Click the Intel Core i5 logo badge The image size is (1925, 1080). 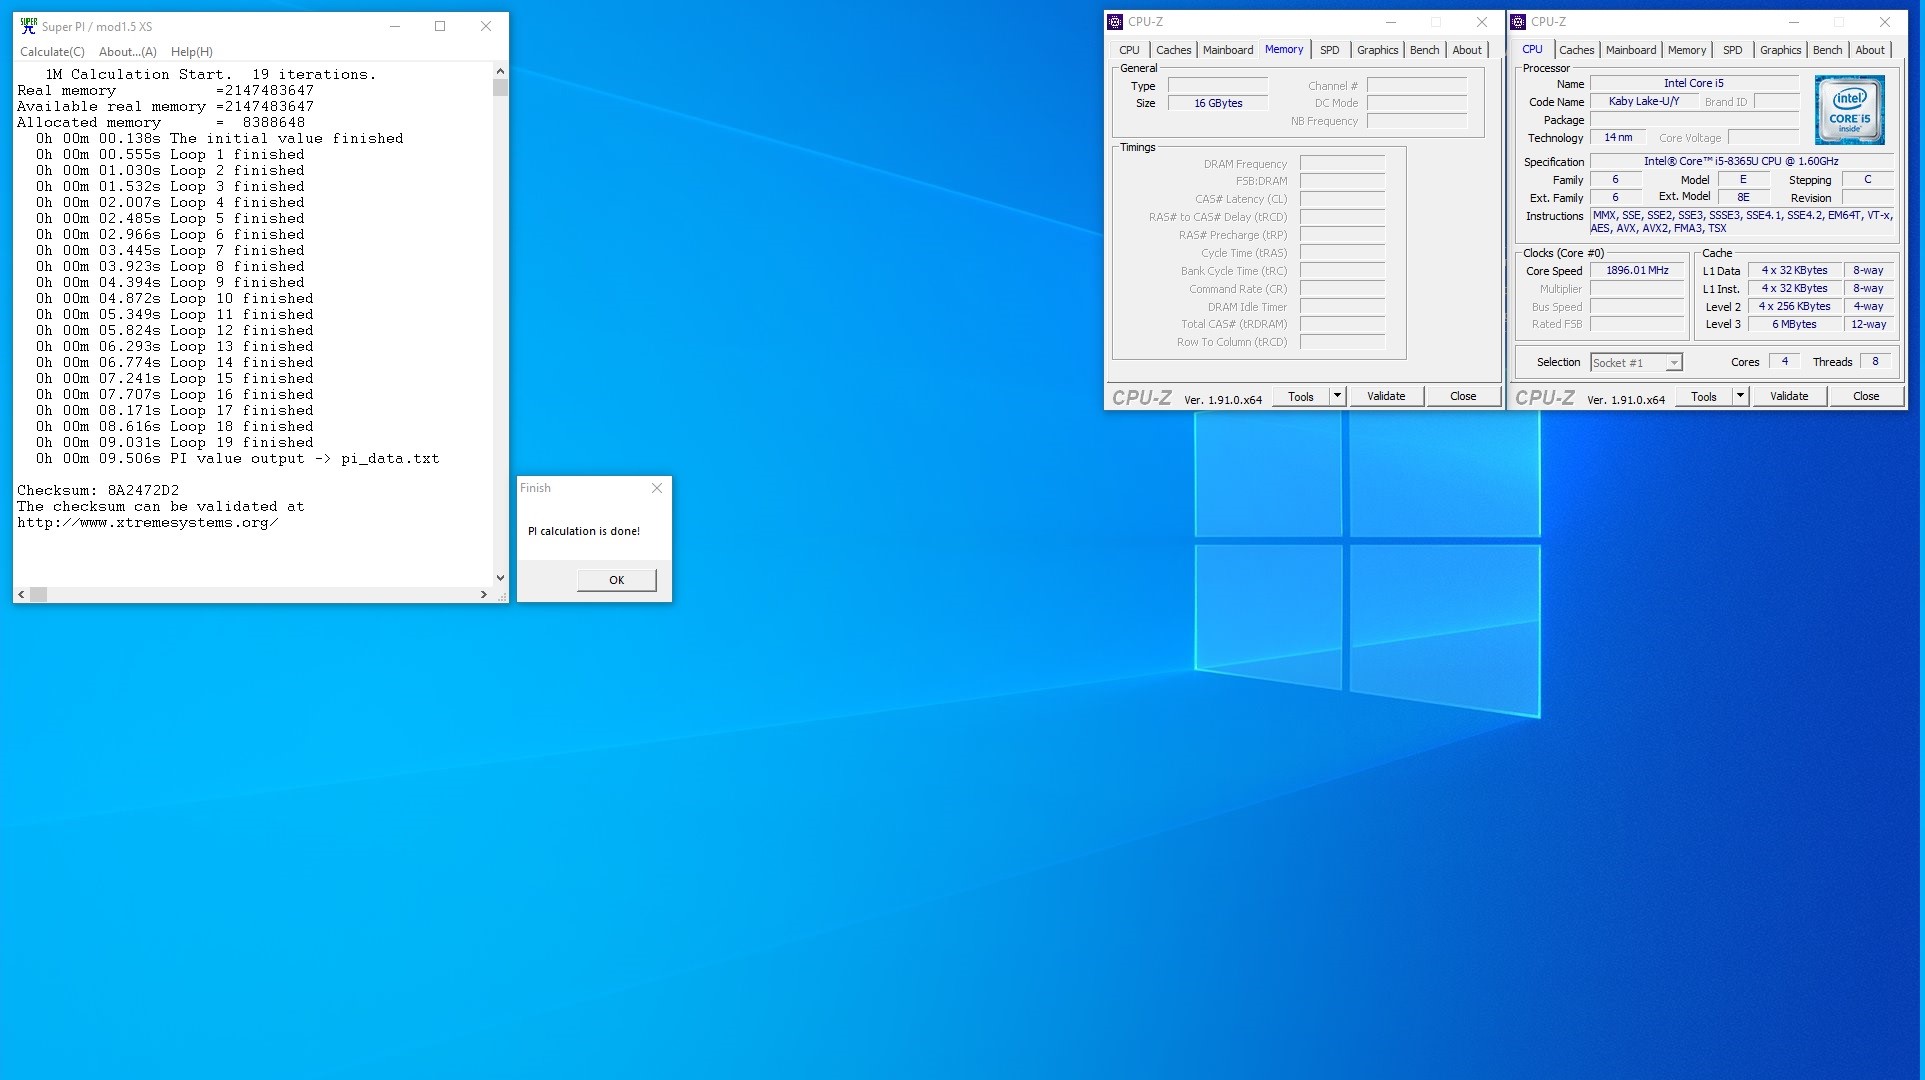(x=1849, y=110)
